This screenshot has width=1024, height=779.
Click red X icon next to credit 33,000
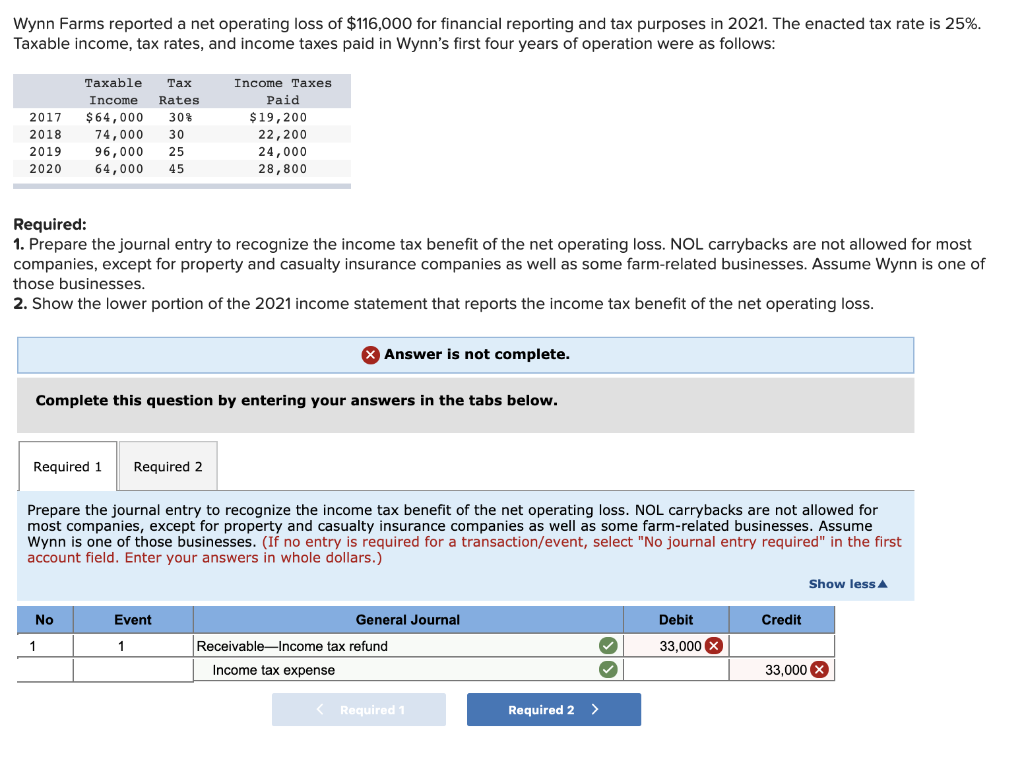pyautogui.click(x=820, y=669)
